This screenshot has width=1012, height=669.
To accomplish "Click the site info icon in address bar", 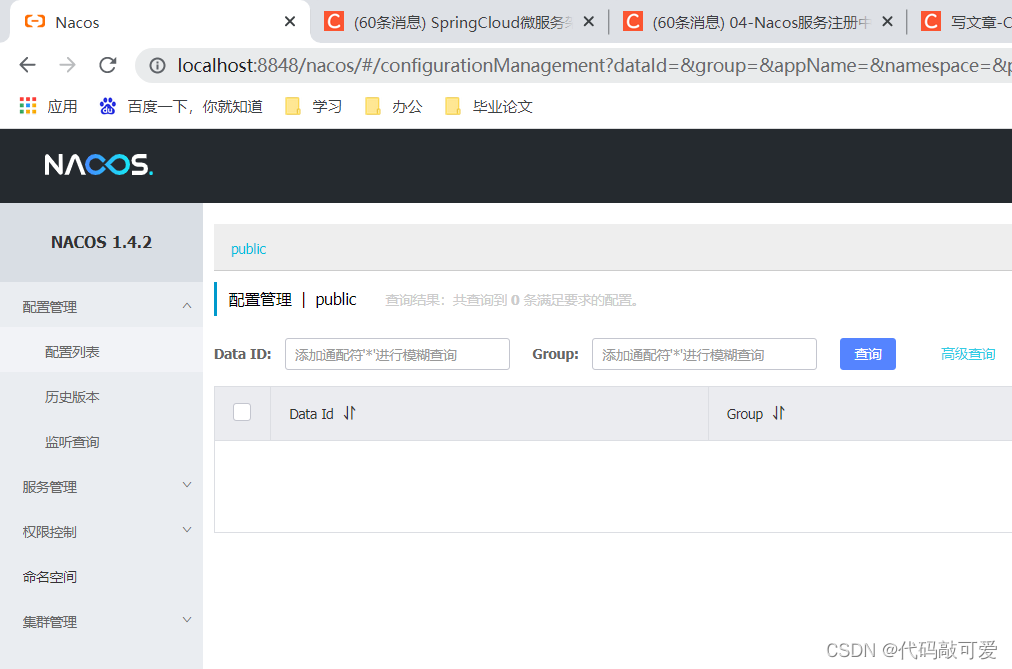I will click(157, 65).
